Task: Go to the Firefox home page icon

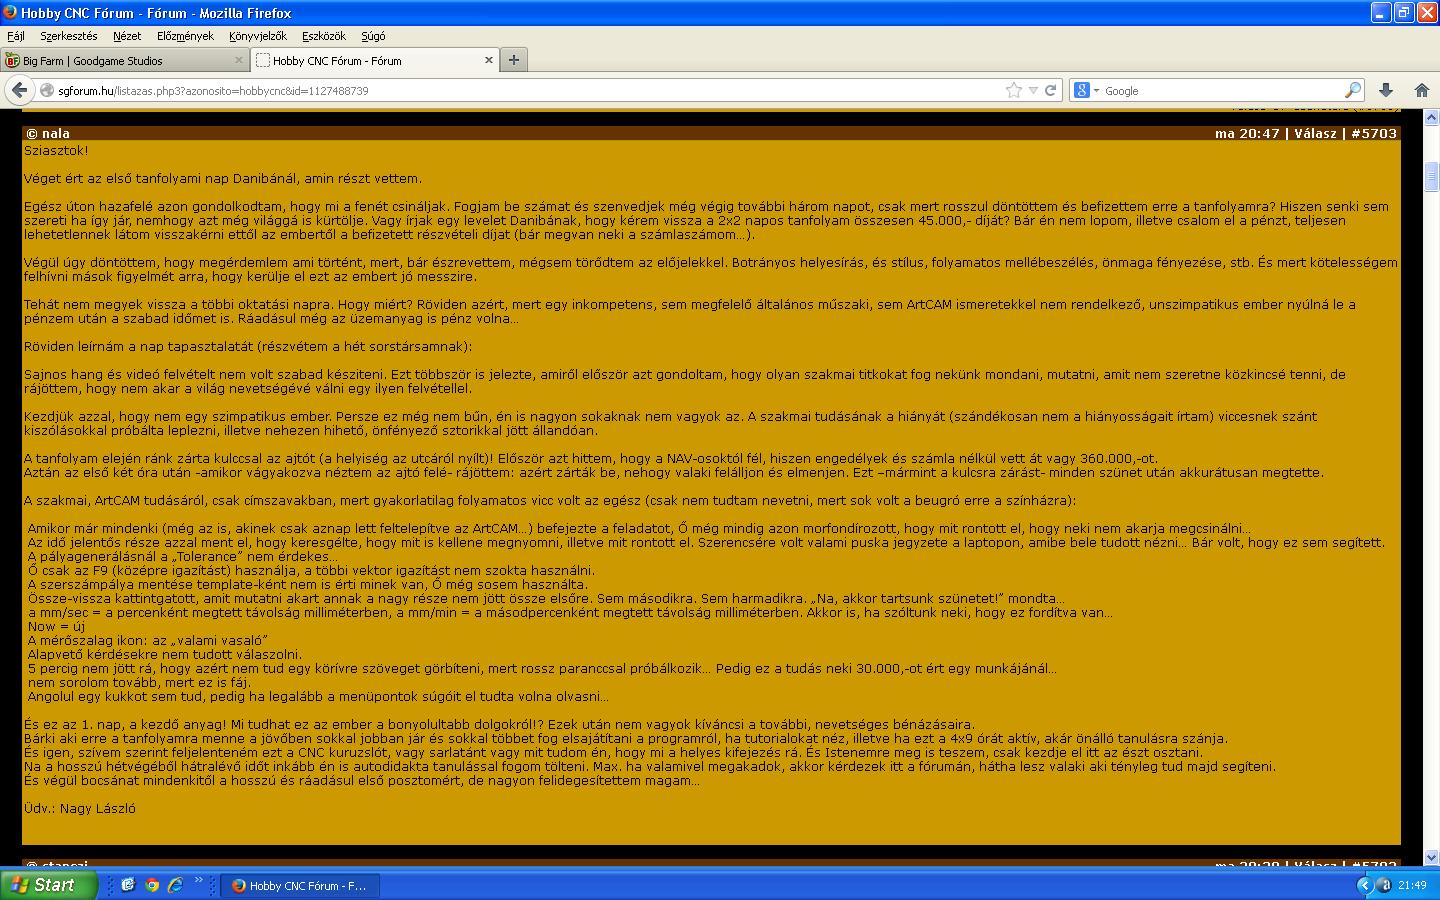Action: 1421,90
